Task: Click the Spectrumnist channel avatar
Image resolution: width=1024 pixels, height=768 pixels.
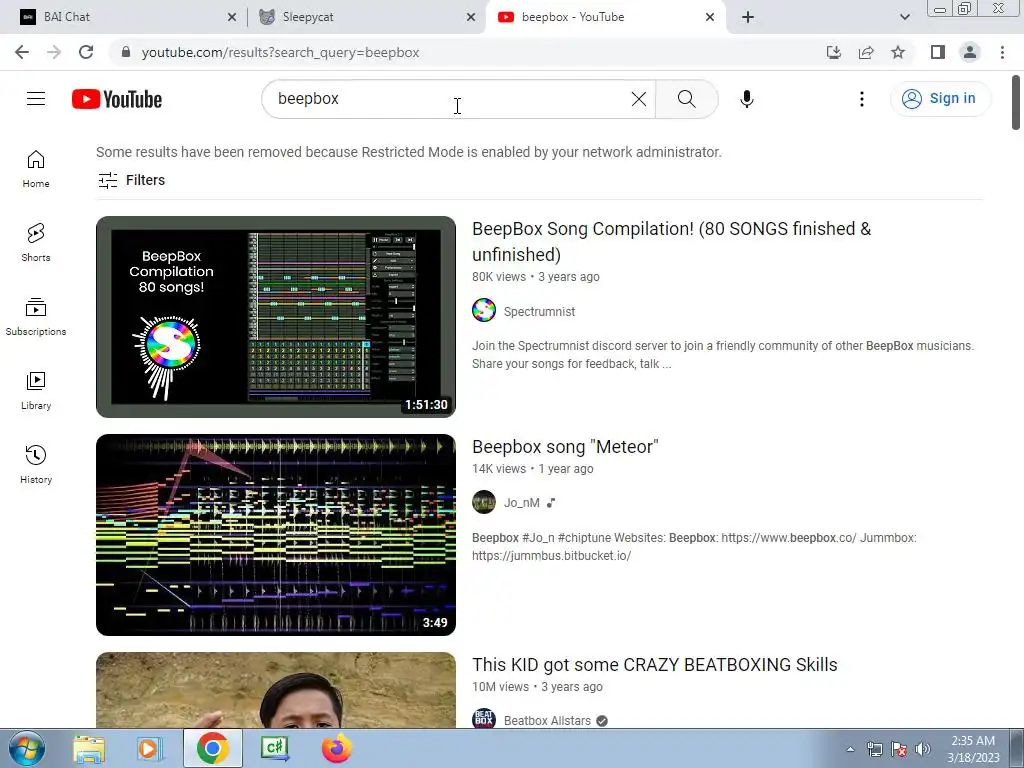Action: coord(484,310)
